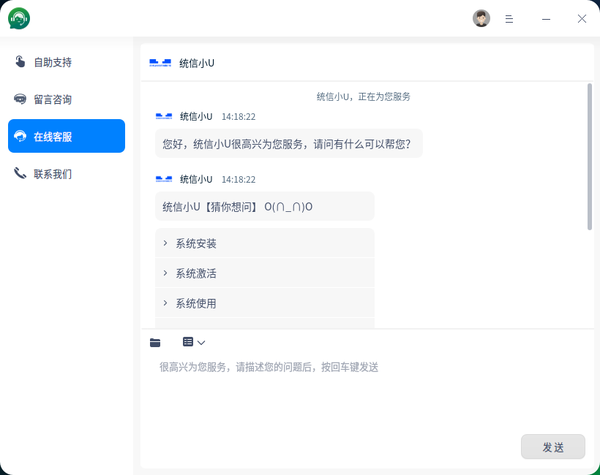Click the 在线客服 headset icon

pos(20,136)
